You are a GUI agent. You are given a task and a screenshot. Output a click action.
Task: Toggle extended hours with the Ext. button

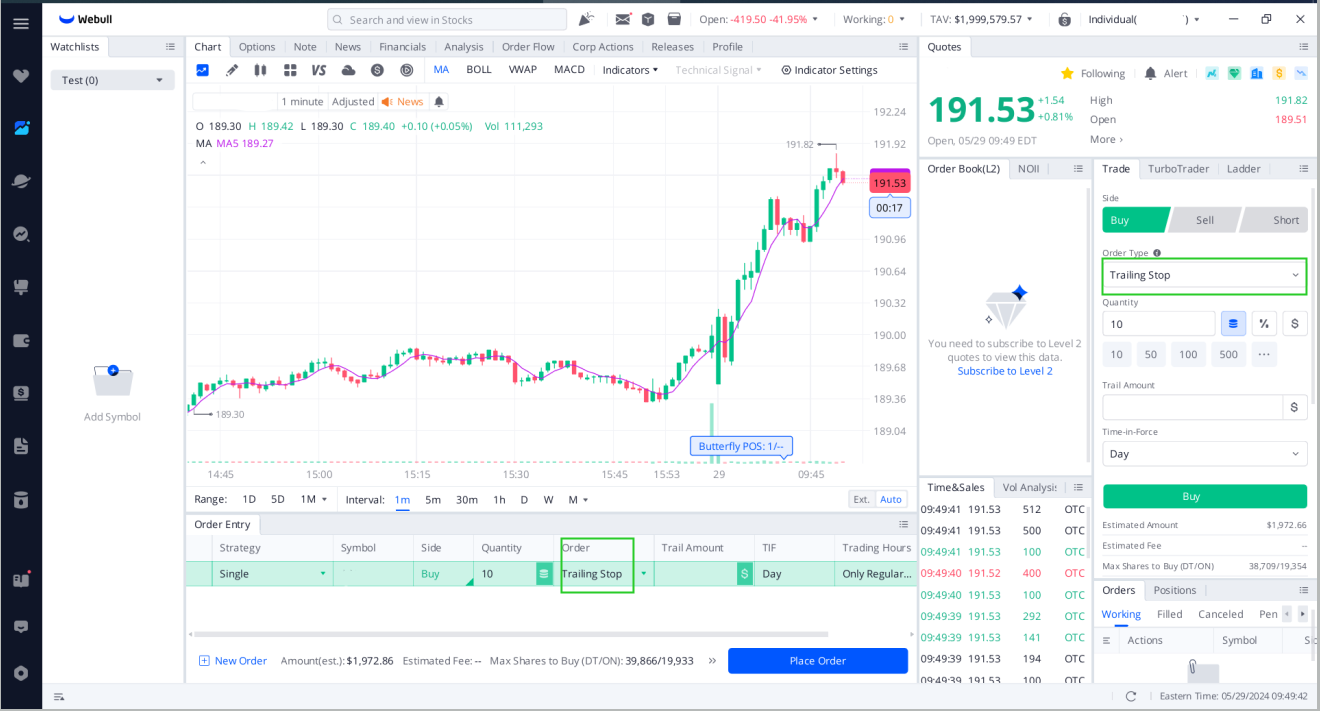tap(861, 499)
